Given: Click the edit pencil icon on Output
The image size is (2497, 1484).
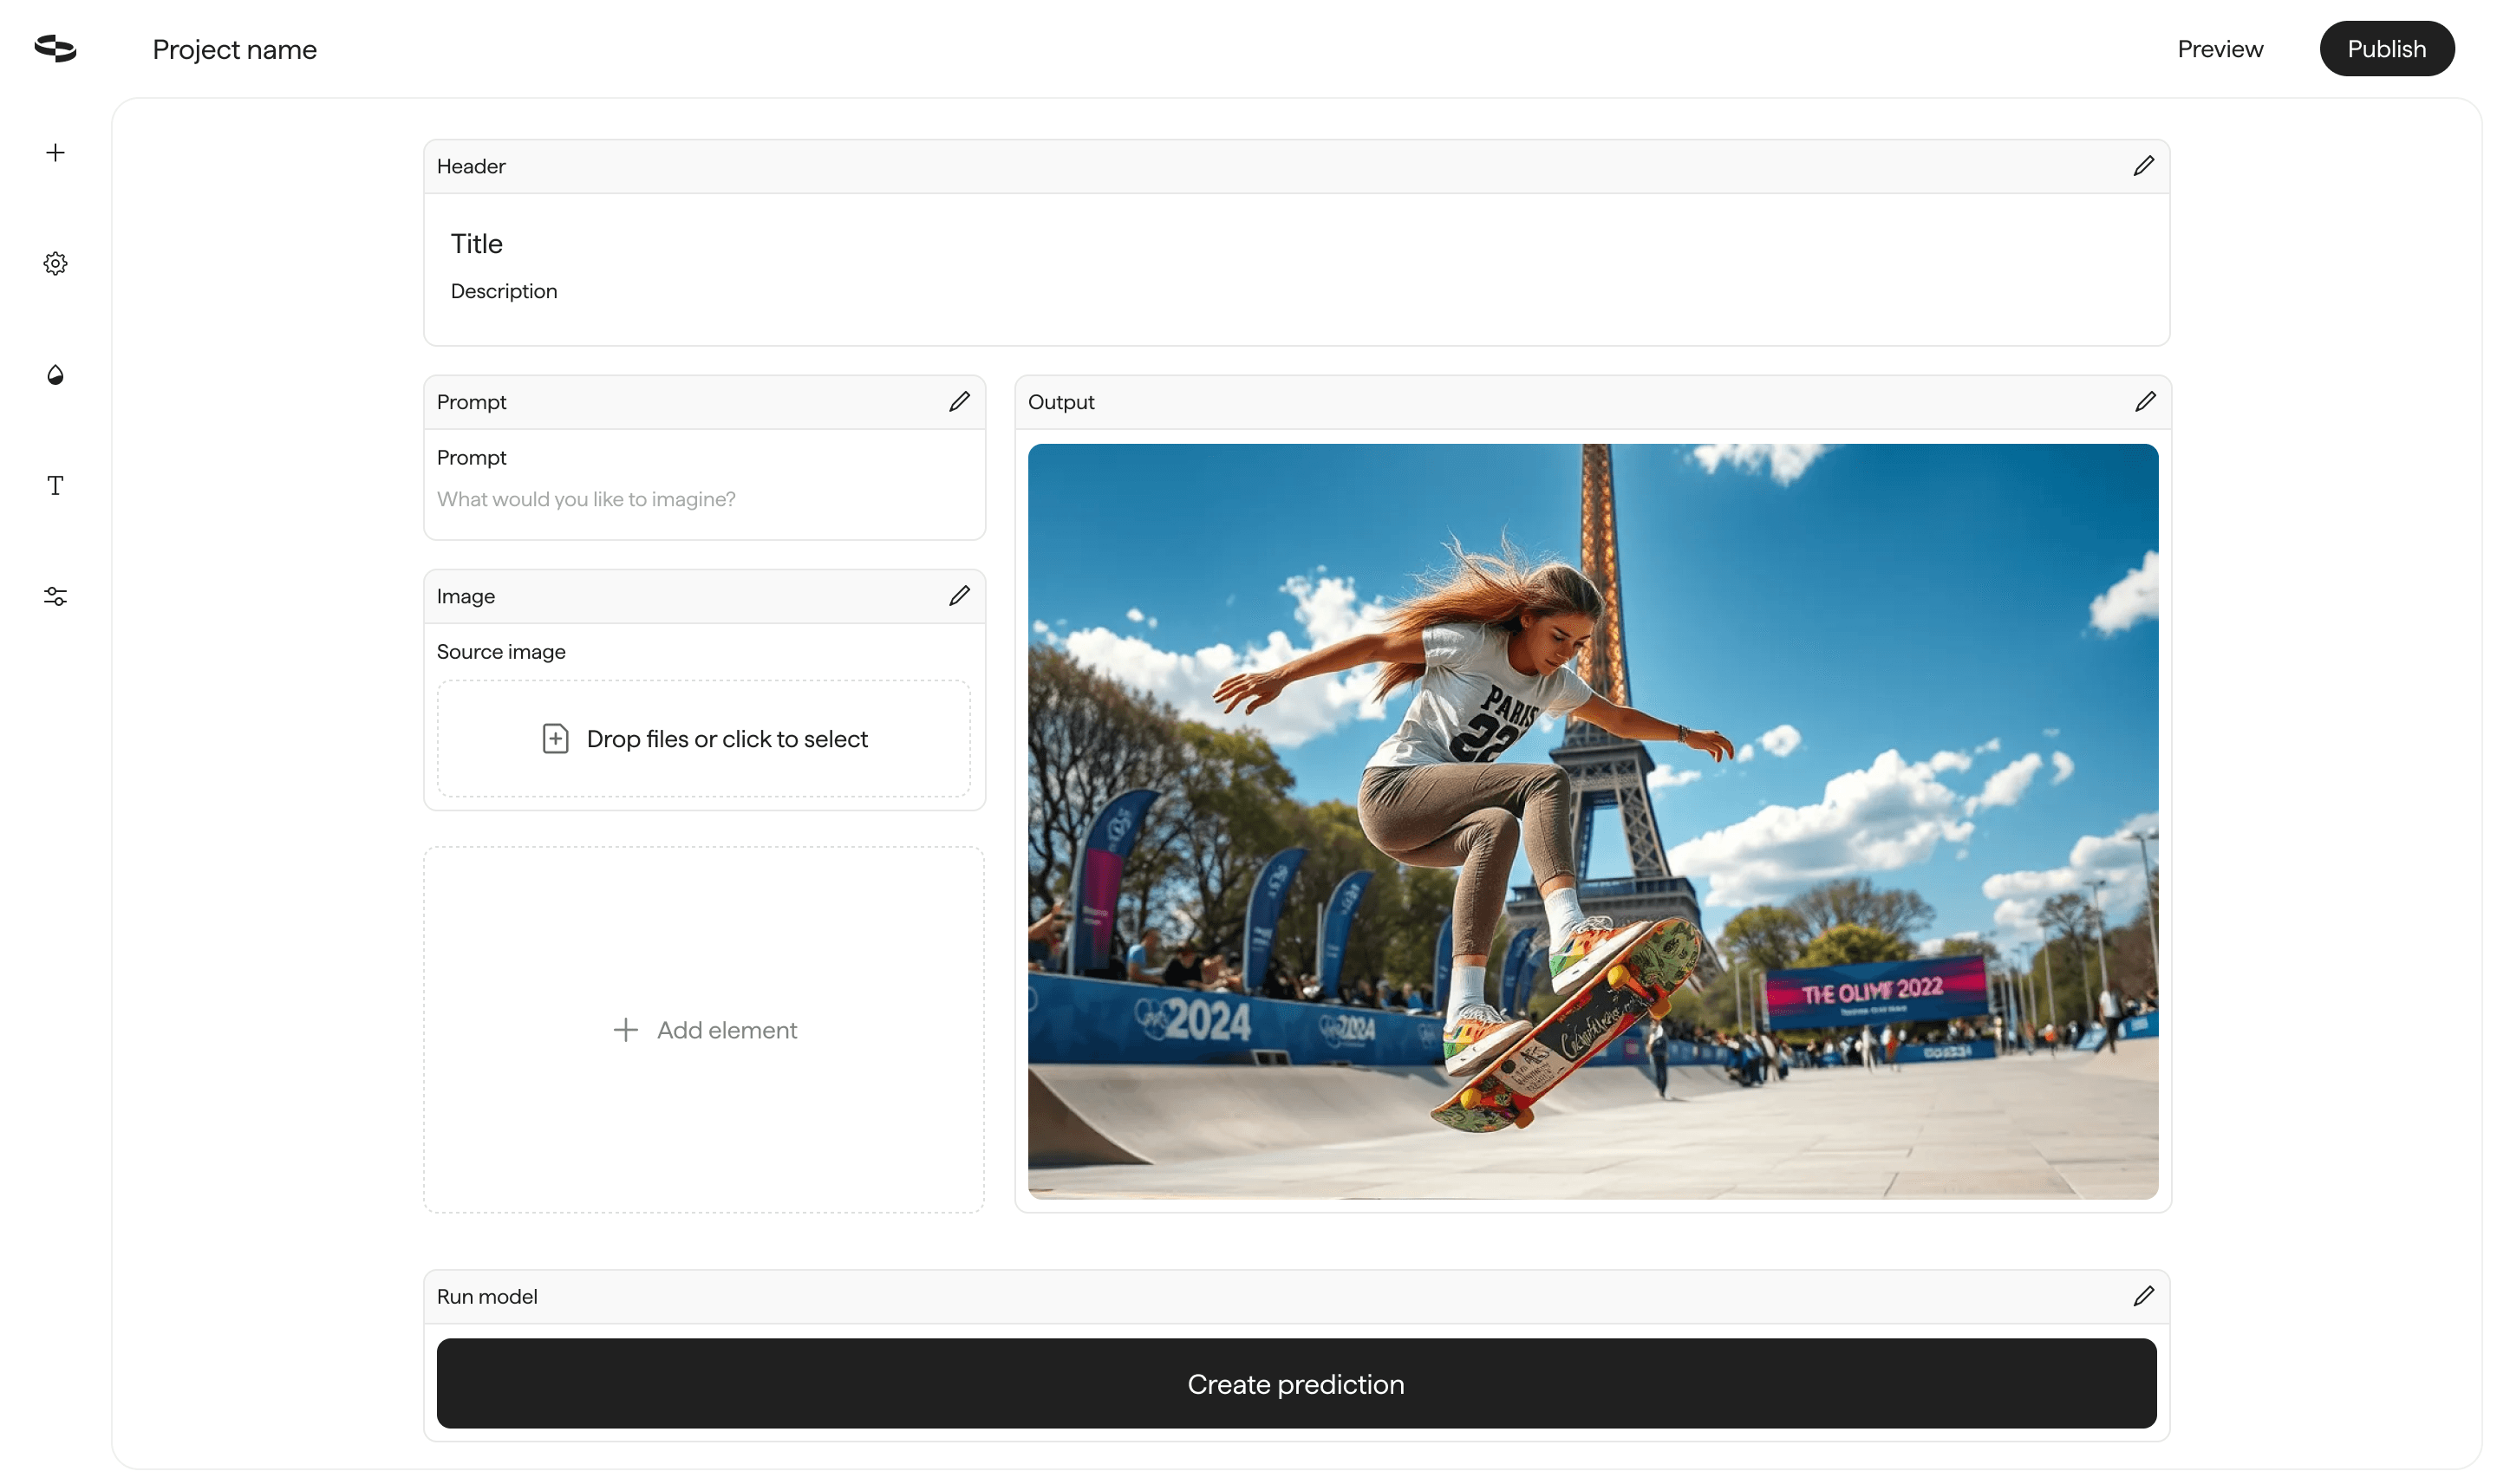Looking at the screenshot, I should coord(2143,401).
